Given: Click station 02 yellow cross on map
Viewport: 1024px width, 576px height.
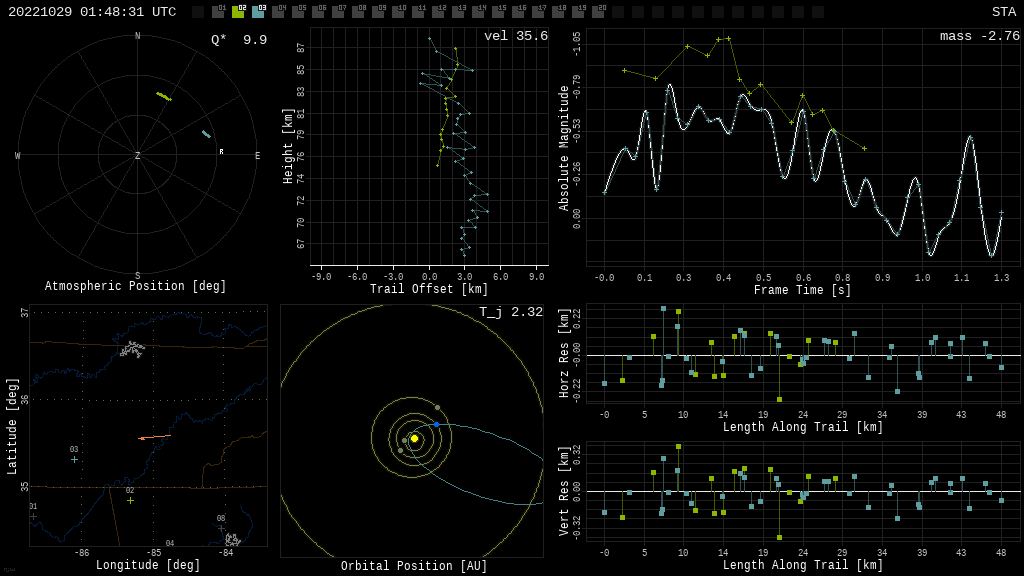Looking at the screenshot, I should (130, 500).
